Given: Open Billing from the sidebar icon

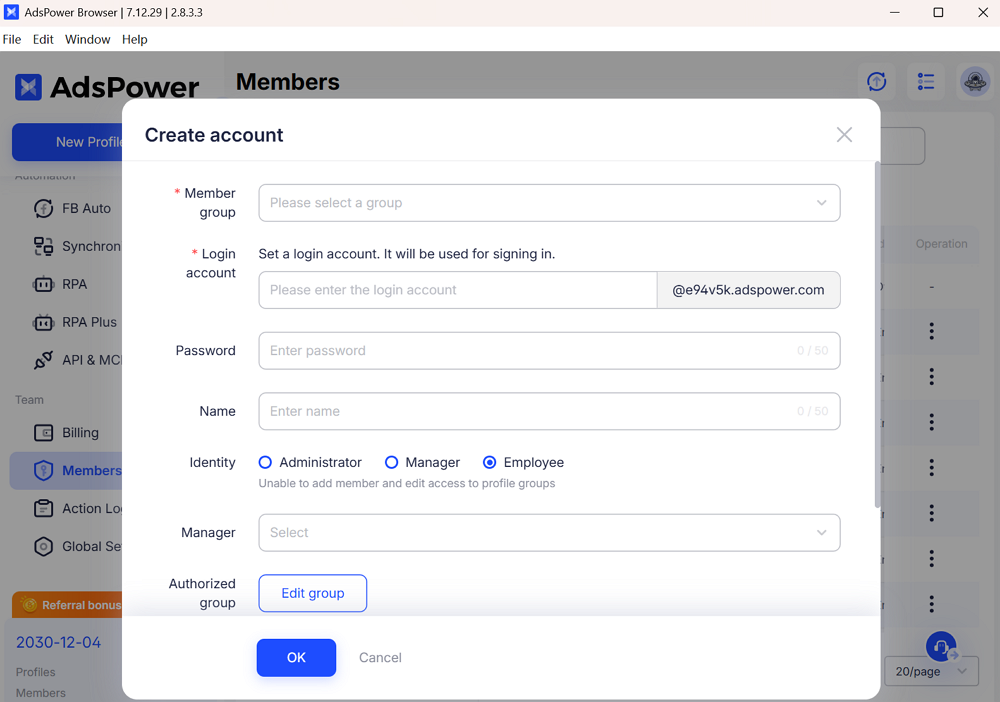Looking at the screenshot, I should [44, 433].
